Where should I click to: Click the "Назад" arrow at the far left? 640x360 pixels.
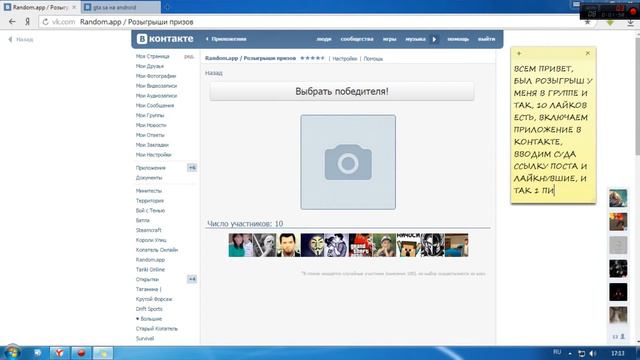(x=21, y=40)
